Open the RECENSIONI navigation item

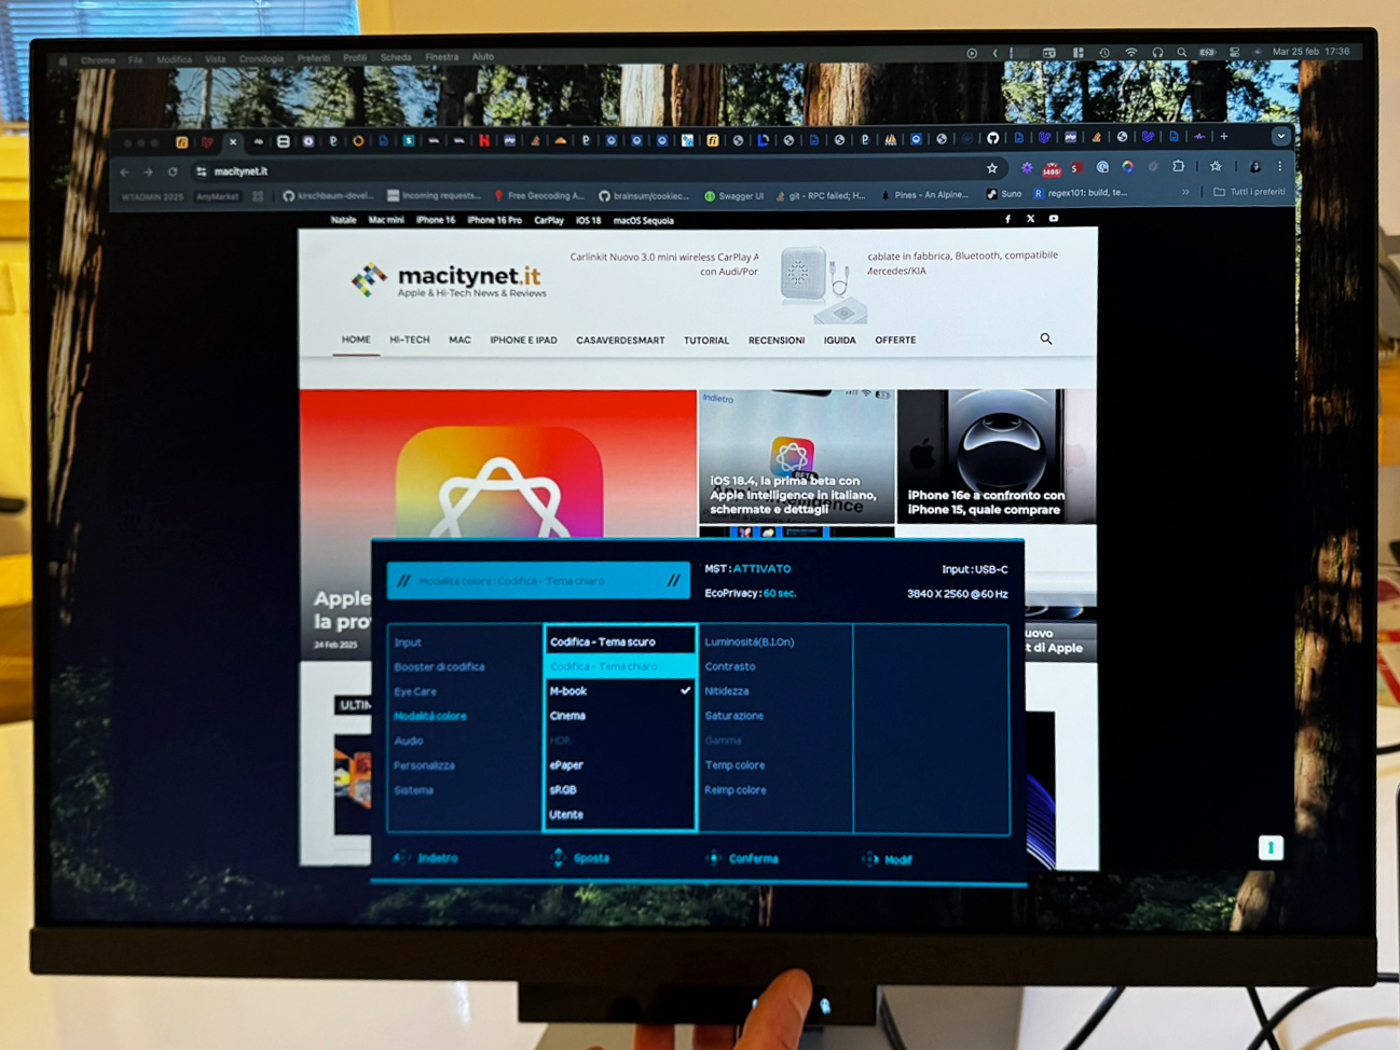tap(776, 341)
